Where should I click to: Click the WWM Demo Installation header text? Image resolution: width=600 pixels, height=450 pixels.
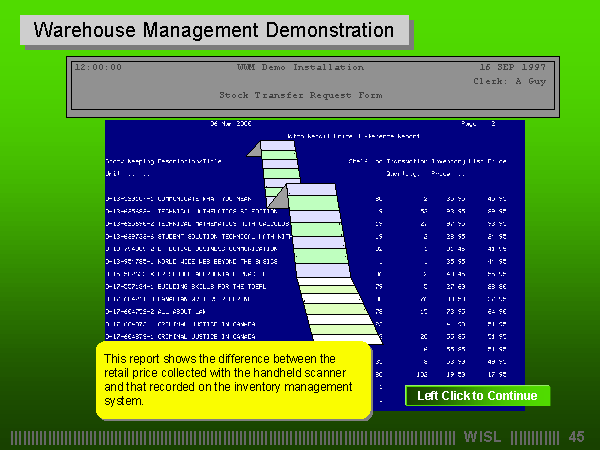[x=300, y=67]
